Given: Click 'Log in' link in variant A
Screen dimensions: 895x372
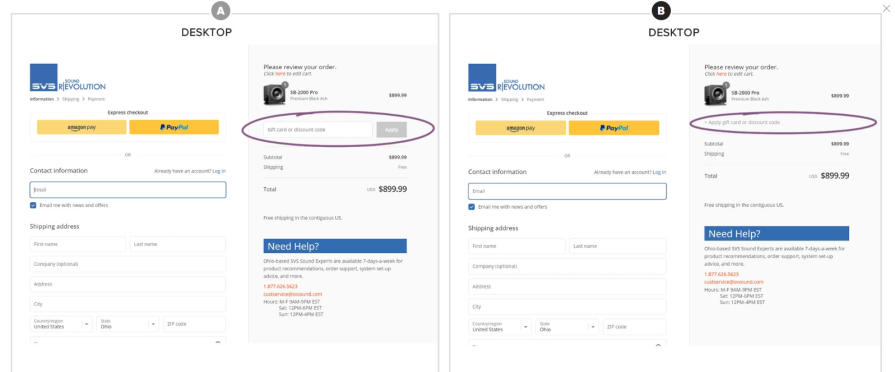Looking at the screenshot, I should (219, 171).
